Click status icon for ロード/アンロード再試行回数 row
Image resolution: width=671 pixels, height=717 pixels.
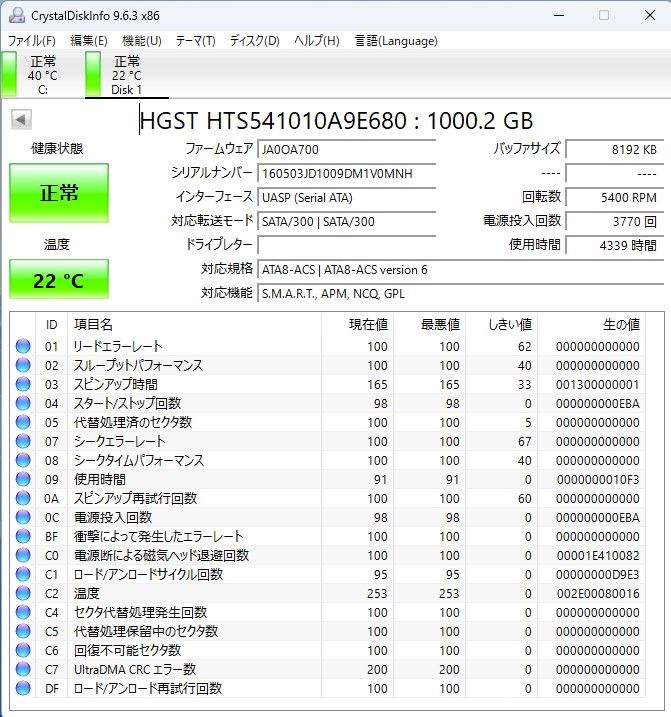tap(23, 688)
